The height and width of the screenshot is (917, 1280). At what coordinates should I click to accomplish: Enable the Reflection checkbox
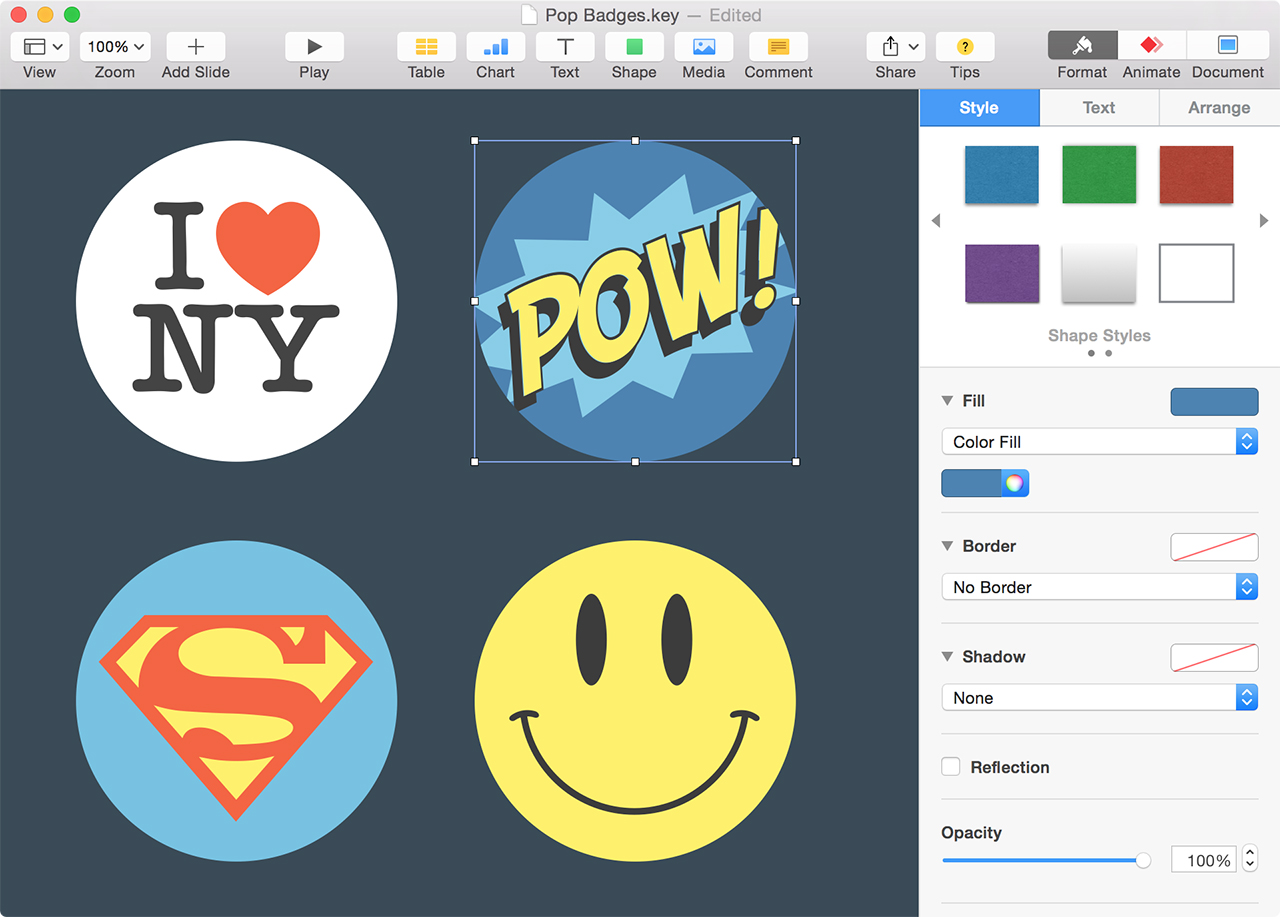coord(951,767)
